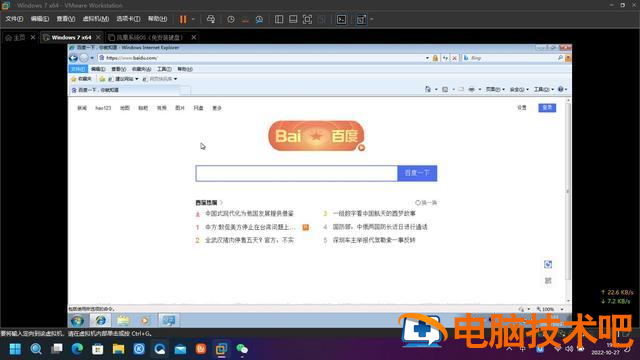
Task: Click the Windows 7 Start orb
Action: (x=78, y=321)
